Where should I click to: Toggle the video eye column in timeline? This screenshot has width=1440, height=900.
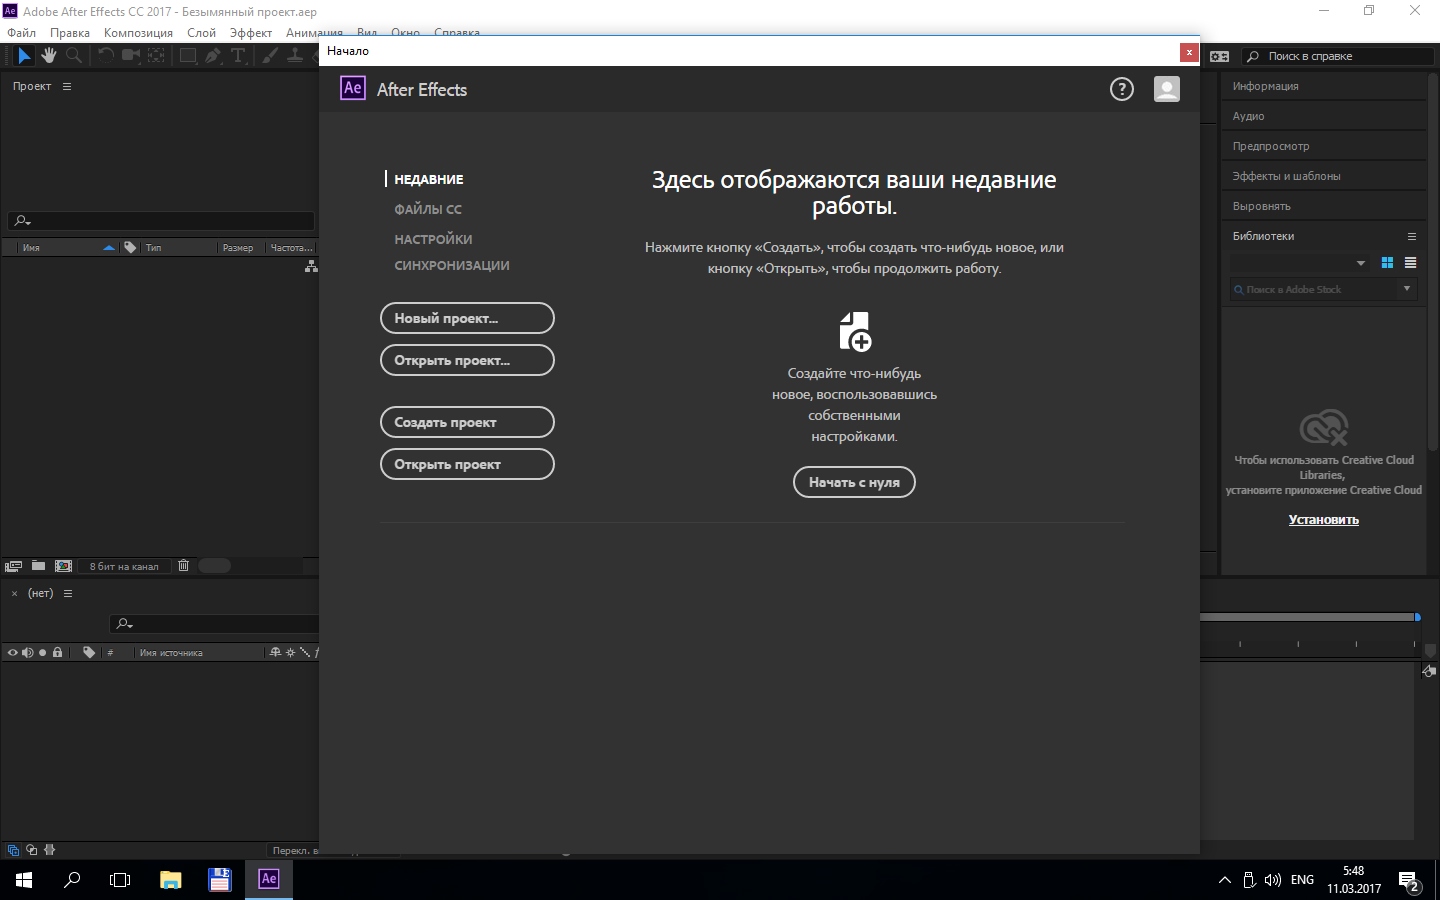coord(13,652)
